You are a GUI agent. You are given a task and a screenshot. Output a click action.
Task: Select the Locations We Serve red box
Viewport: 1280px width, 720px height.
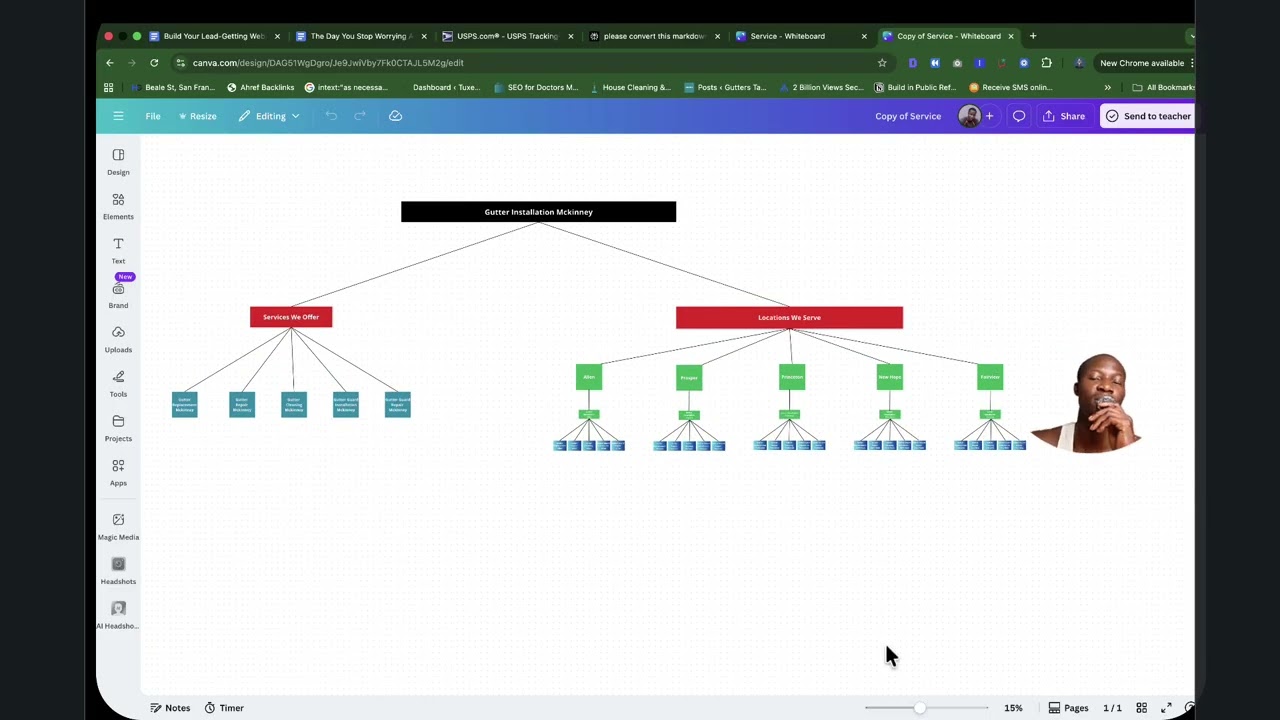pyautogui.click(x=789, y=318)
